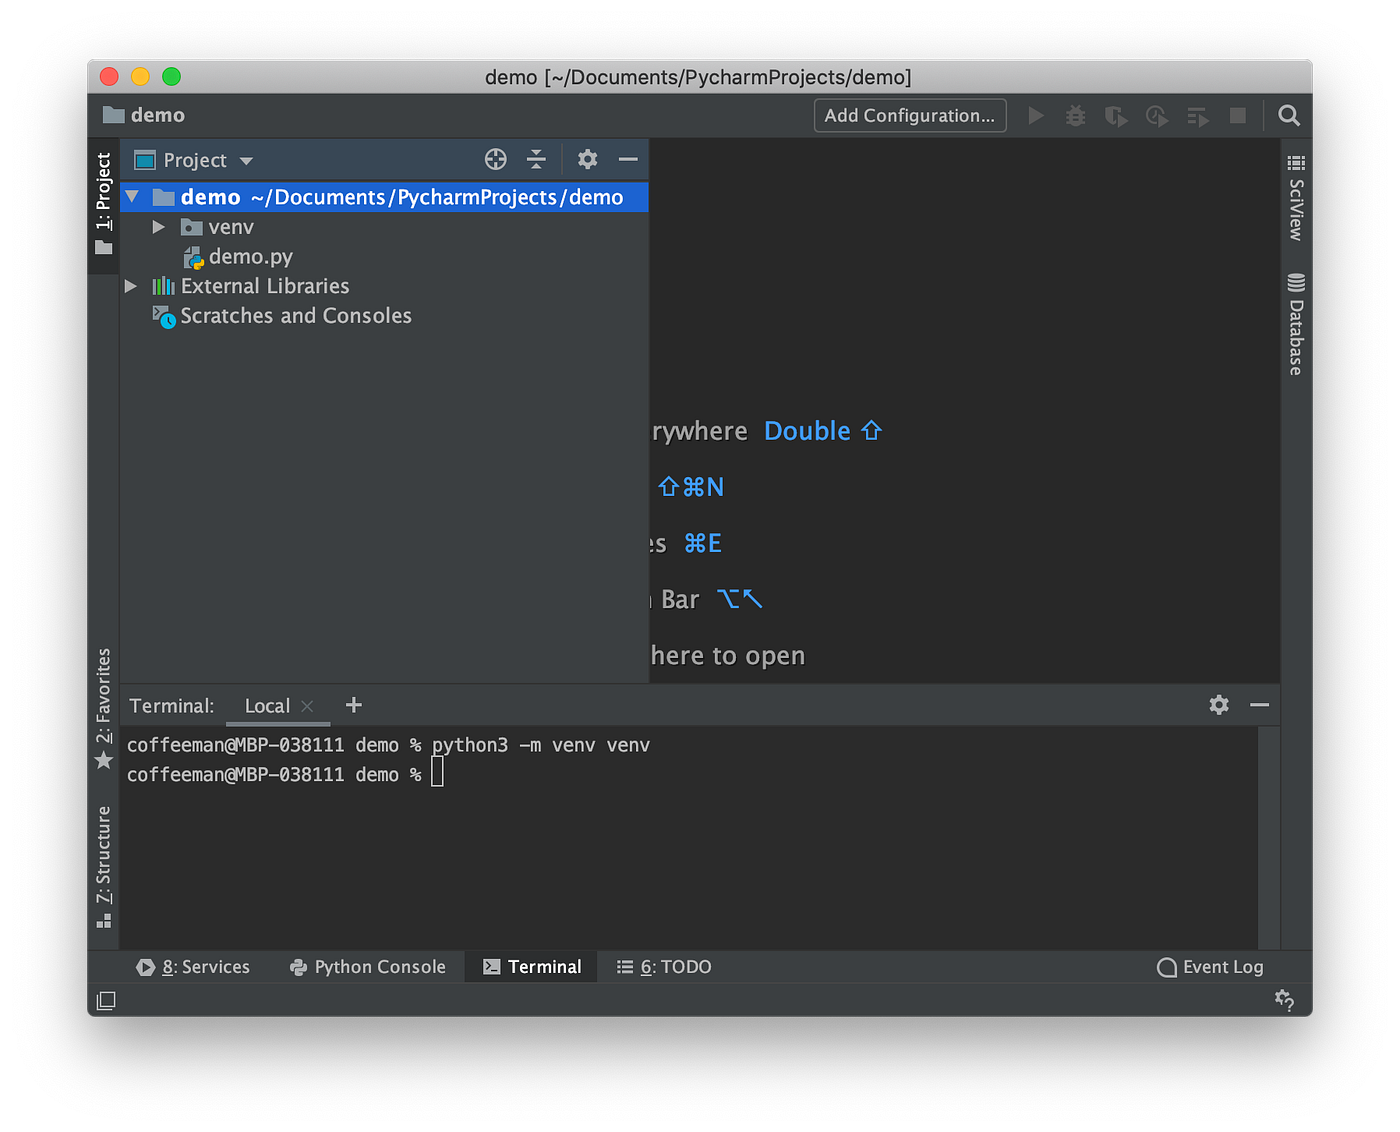Click the Stop execution icon
Image resolution: width=1400 pixels, height=1132 pixels.
click(1237, 115)
